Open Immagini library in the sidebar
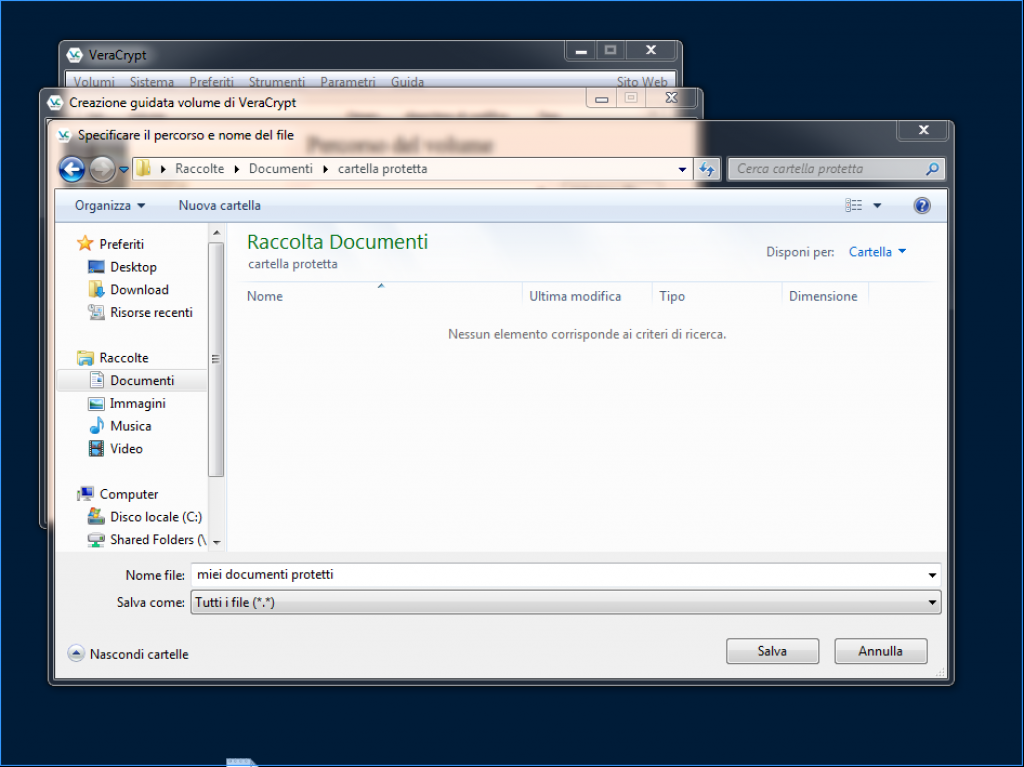Screen dimensions: 1024x767 point(138,403)
